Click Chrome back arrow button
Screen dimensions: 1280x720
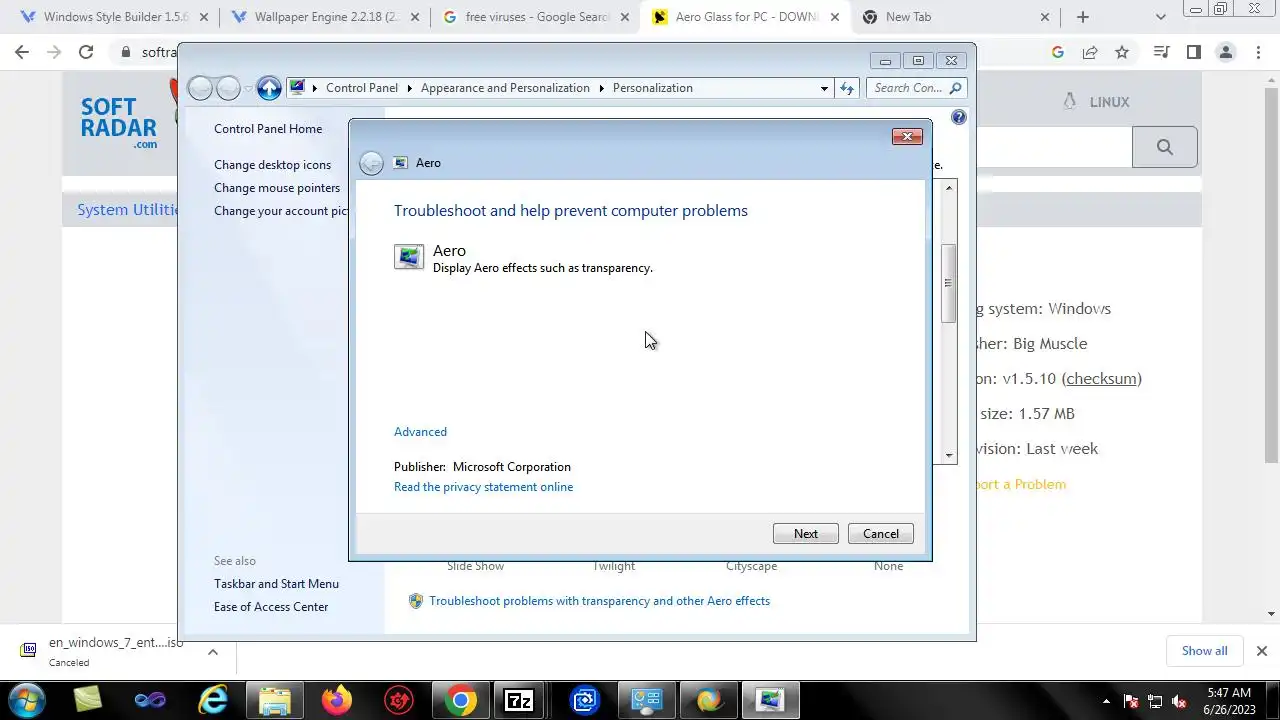click(22, 52)
